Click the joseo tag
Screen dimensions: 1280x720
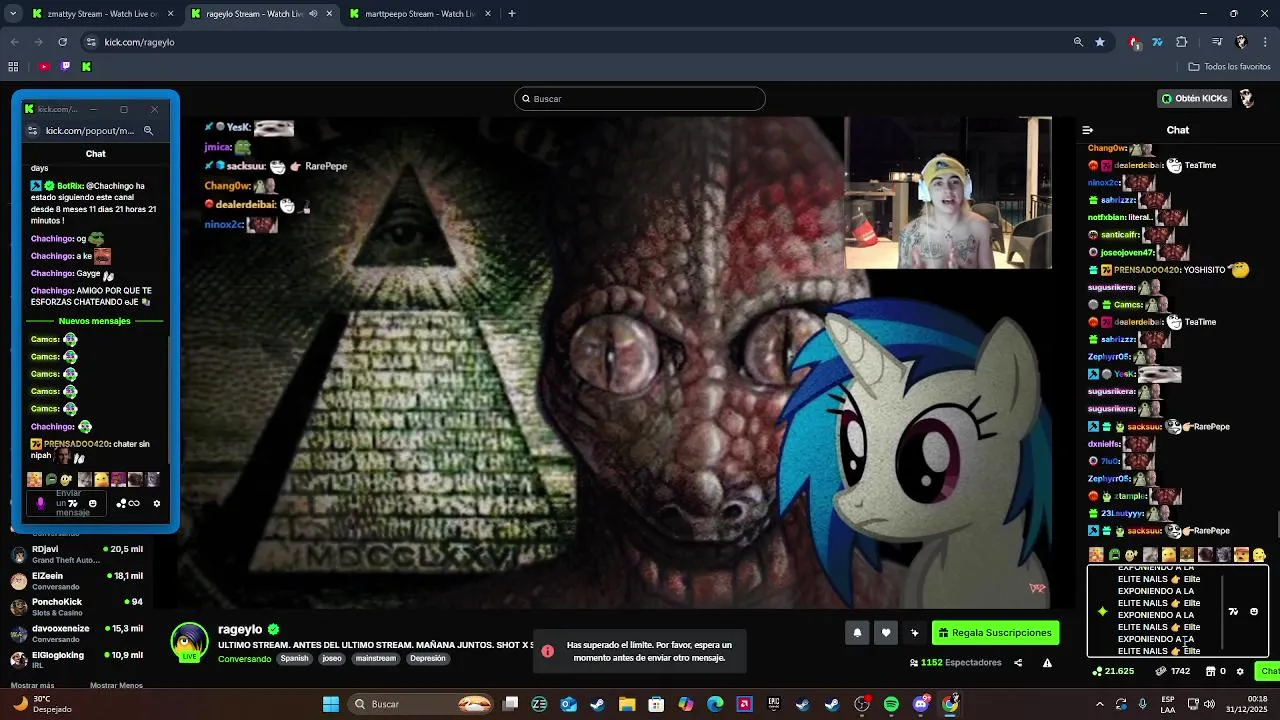(x=332, y=659)
